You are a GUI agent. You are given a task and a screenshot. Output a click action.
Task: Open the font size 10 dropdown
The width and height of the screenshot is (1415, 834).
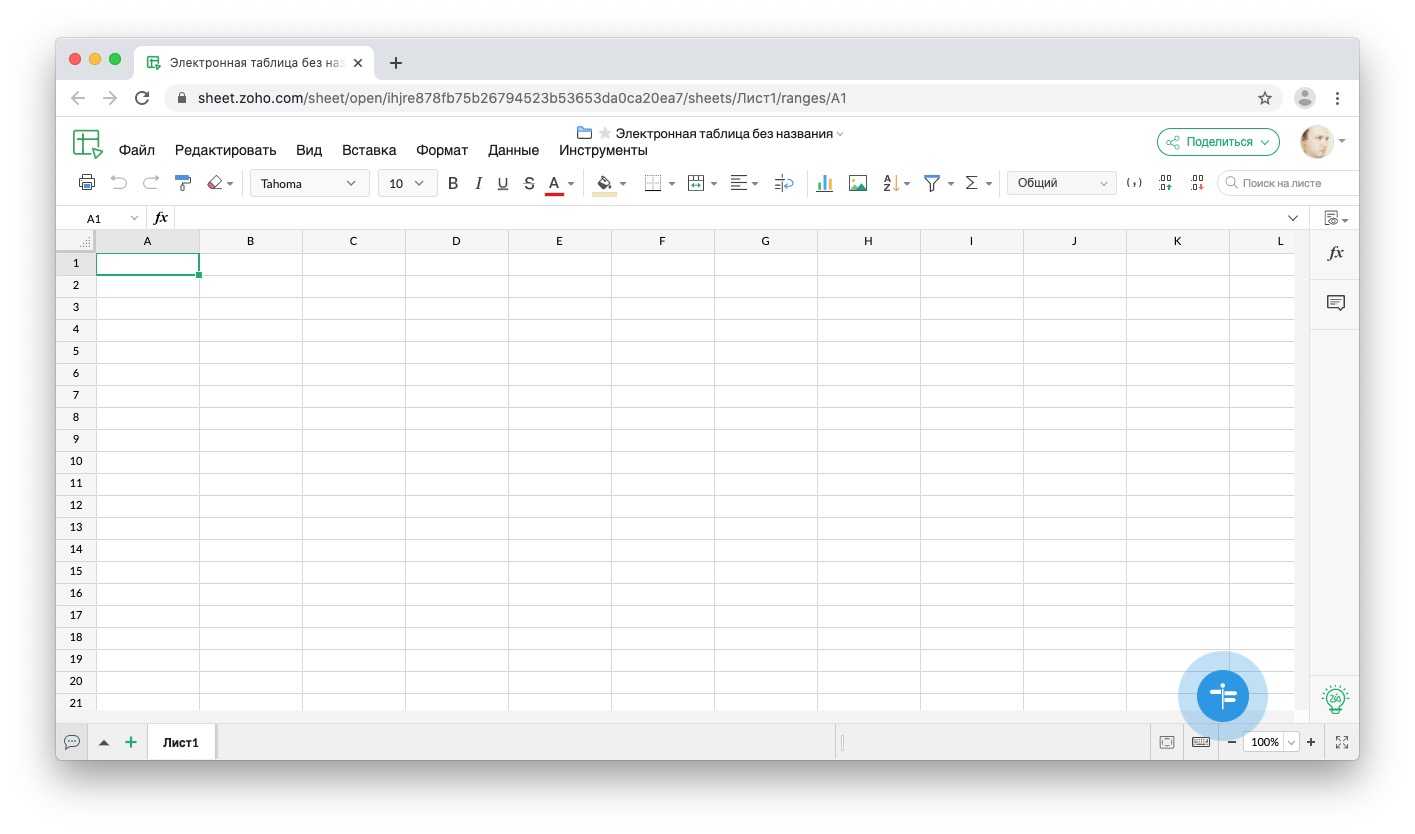click(406, 183)
